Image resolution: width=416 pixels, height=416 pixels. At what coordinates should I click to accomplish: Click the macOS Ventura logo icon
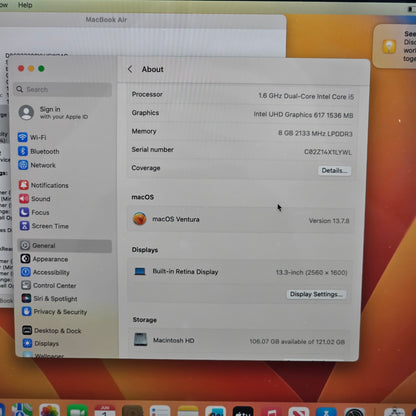140,219
